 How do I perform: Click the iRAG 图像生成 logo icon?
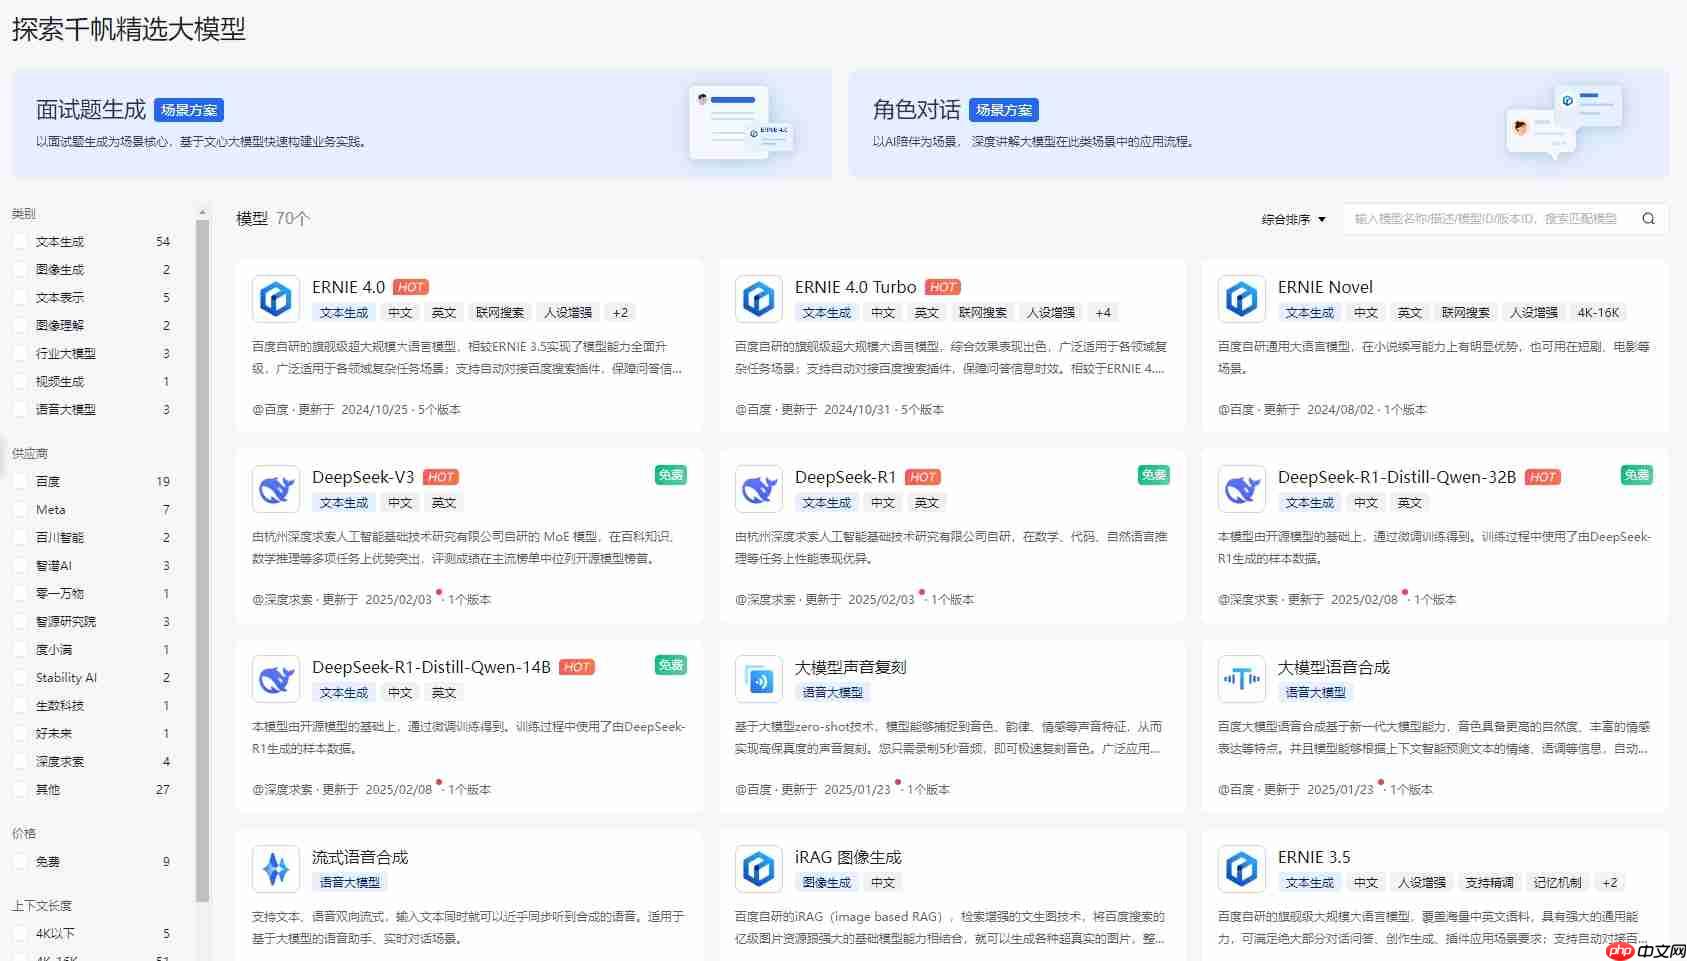pos(759,869)
